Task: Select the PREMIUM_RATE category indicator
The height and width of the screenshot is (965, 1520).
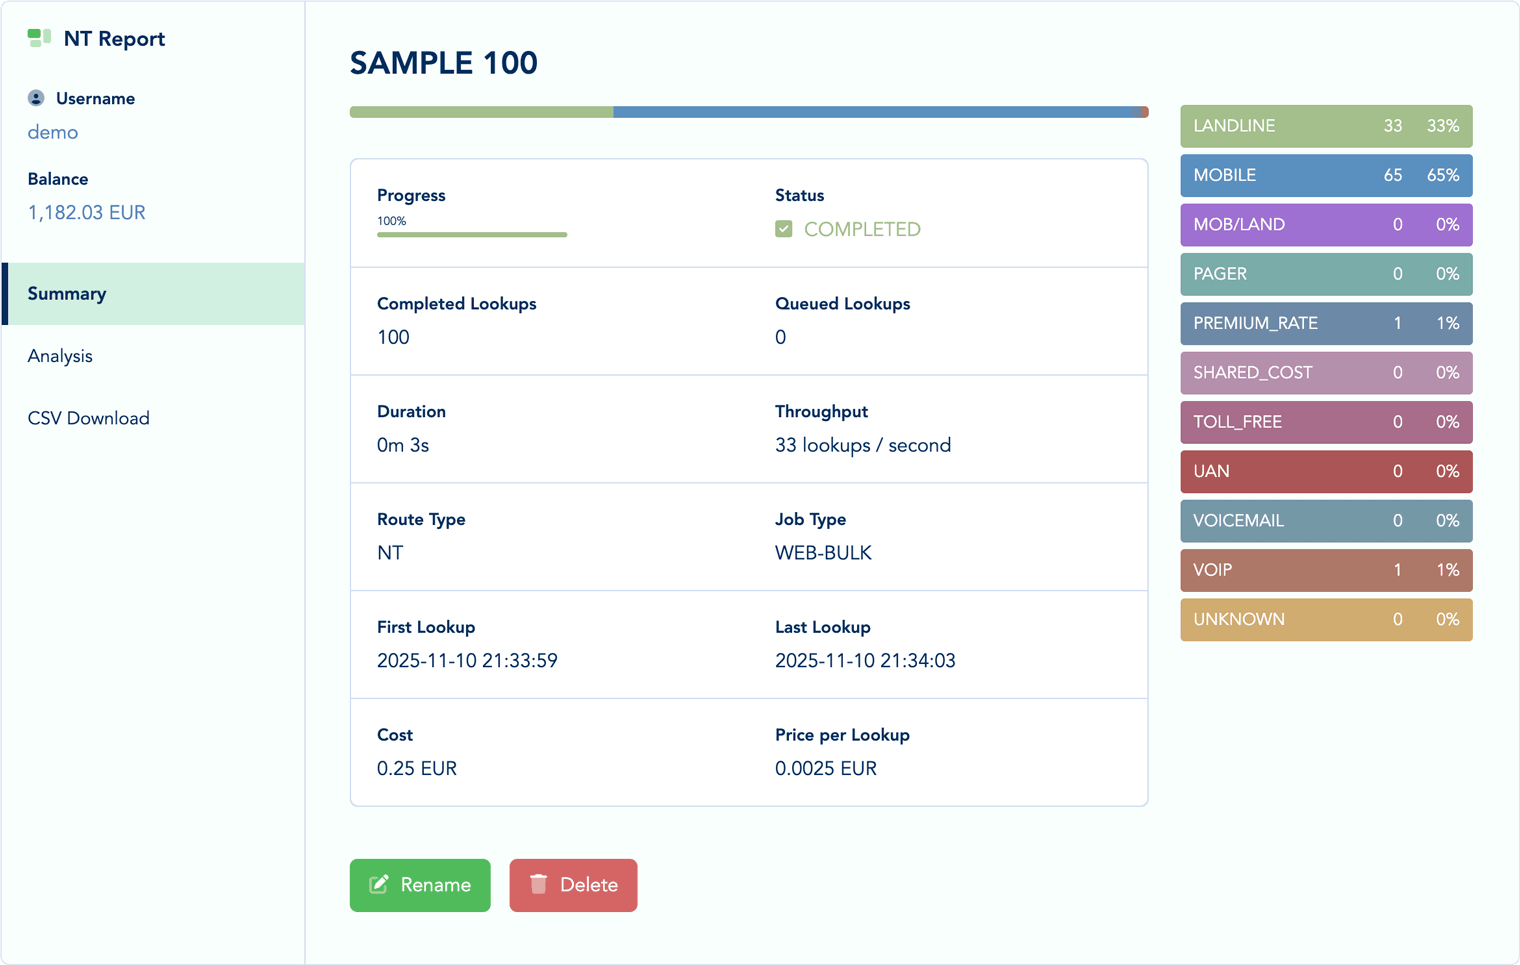Action: click(1326, 323)
